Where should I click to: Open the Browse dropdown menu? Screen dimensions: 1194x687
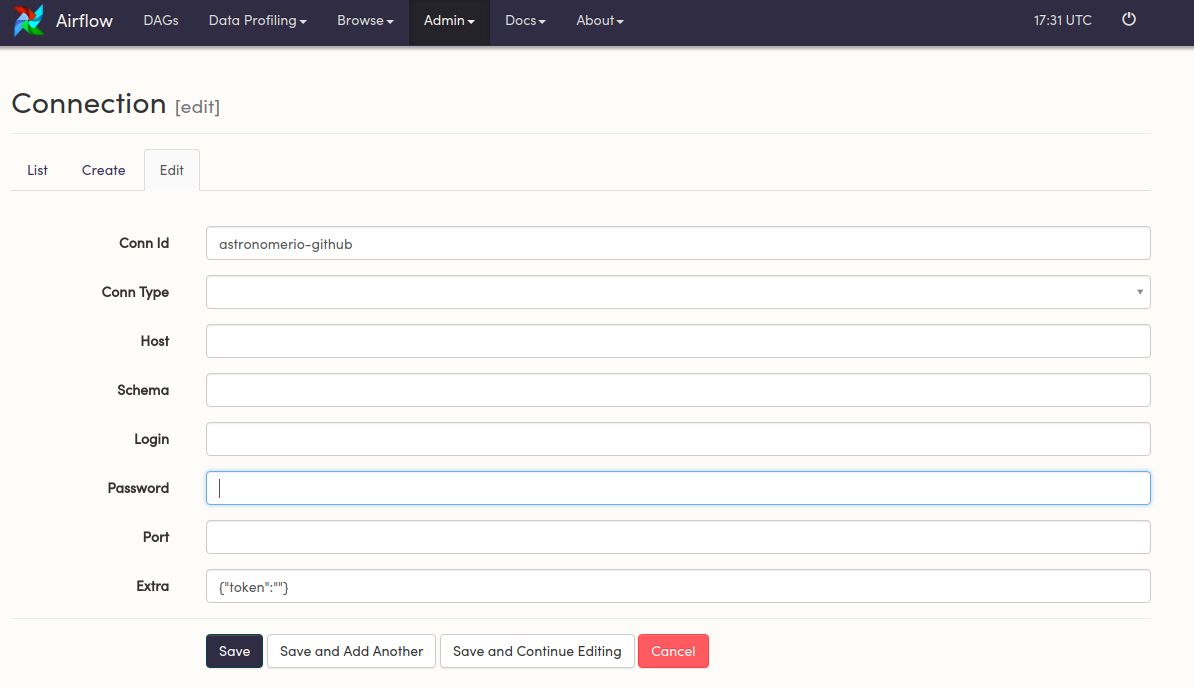tap(364, 20)
